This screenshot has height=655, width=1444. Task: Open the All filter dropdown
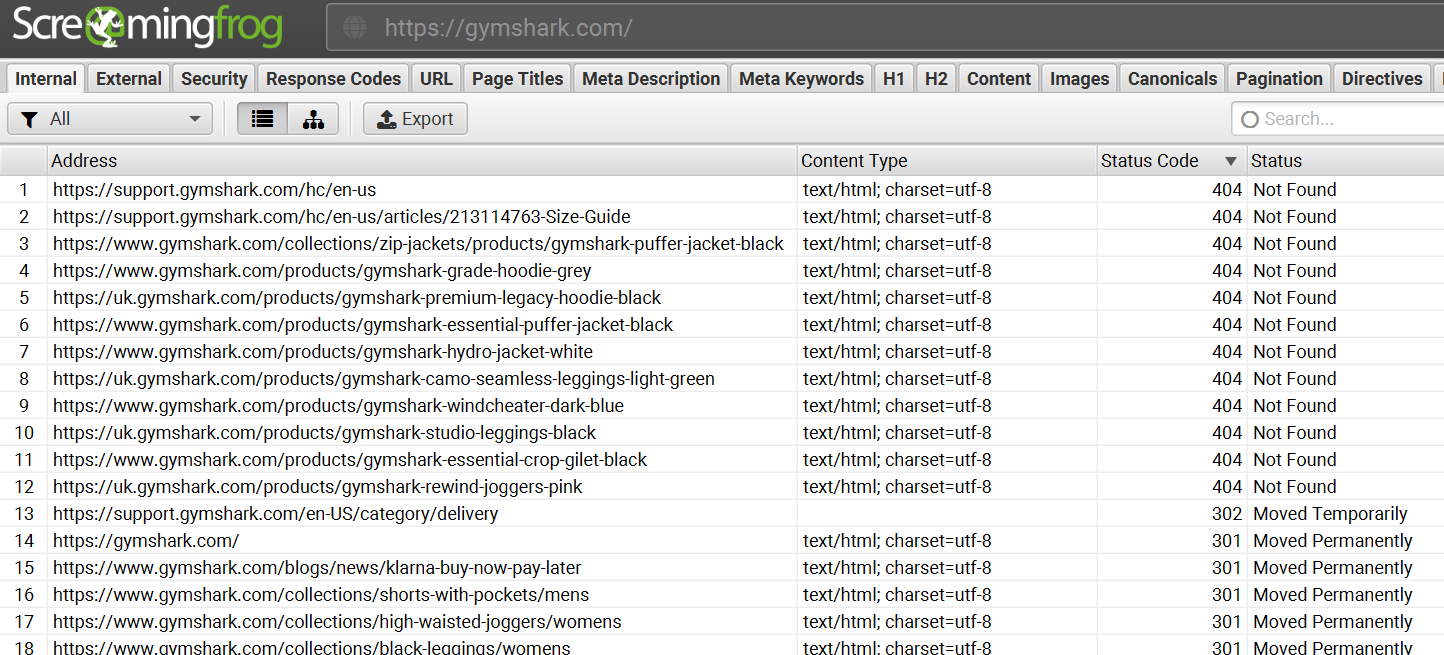[110, 119]
